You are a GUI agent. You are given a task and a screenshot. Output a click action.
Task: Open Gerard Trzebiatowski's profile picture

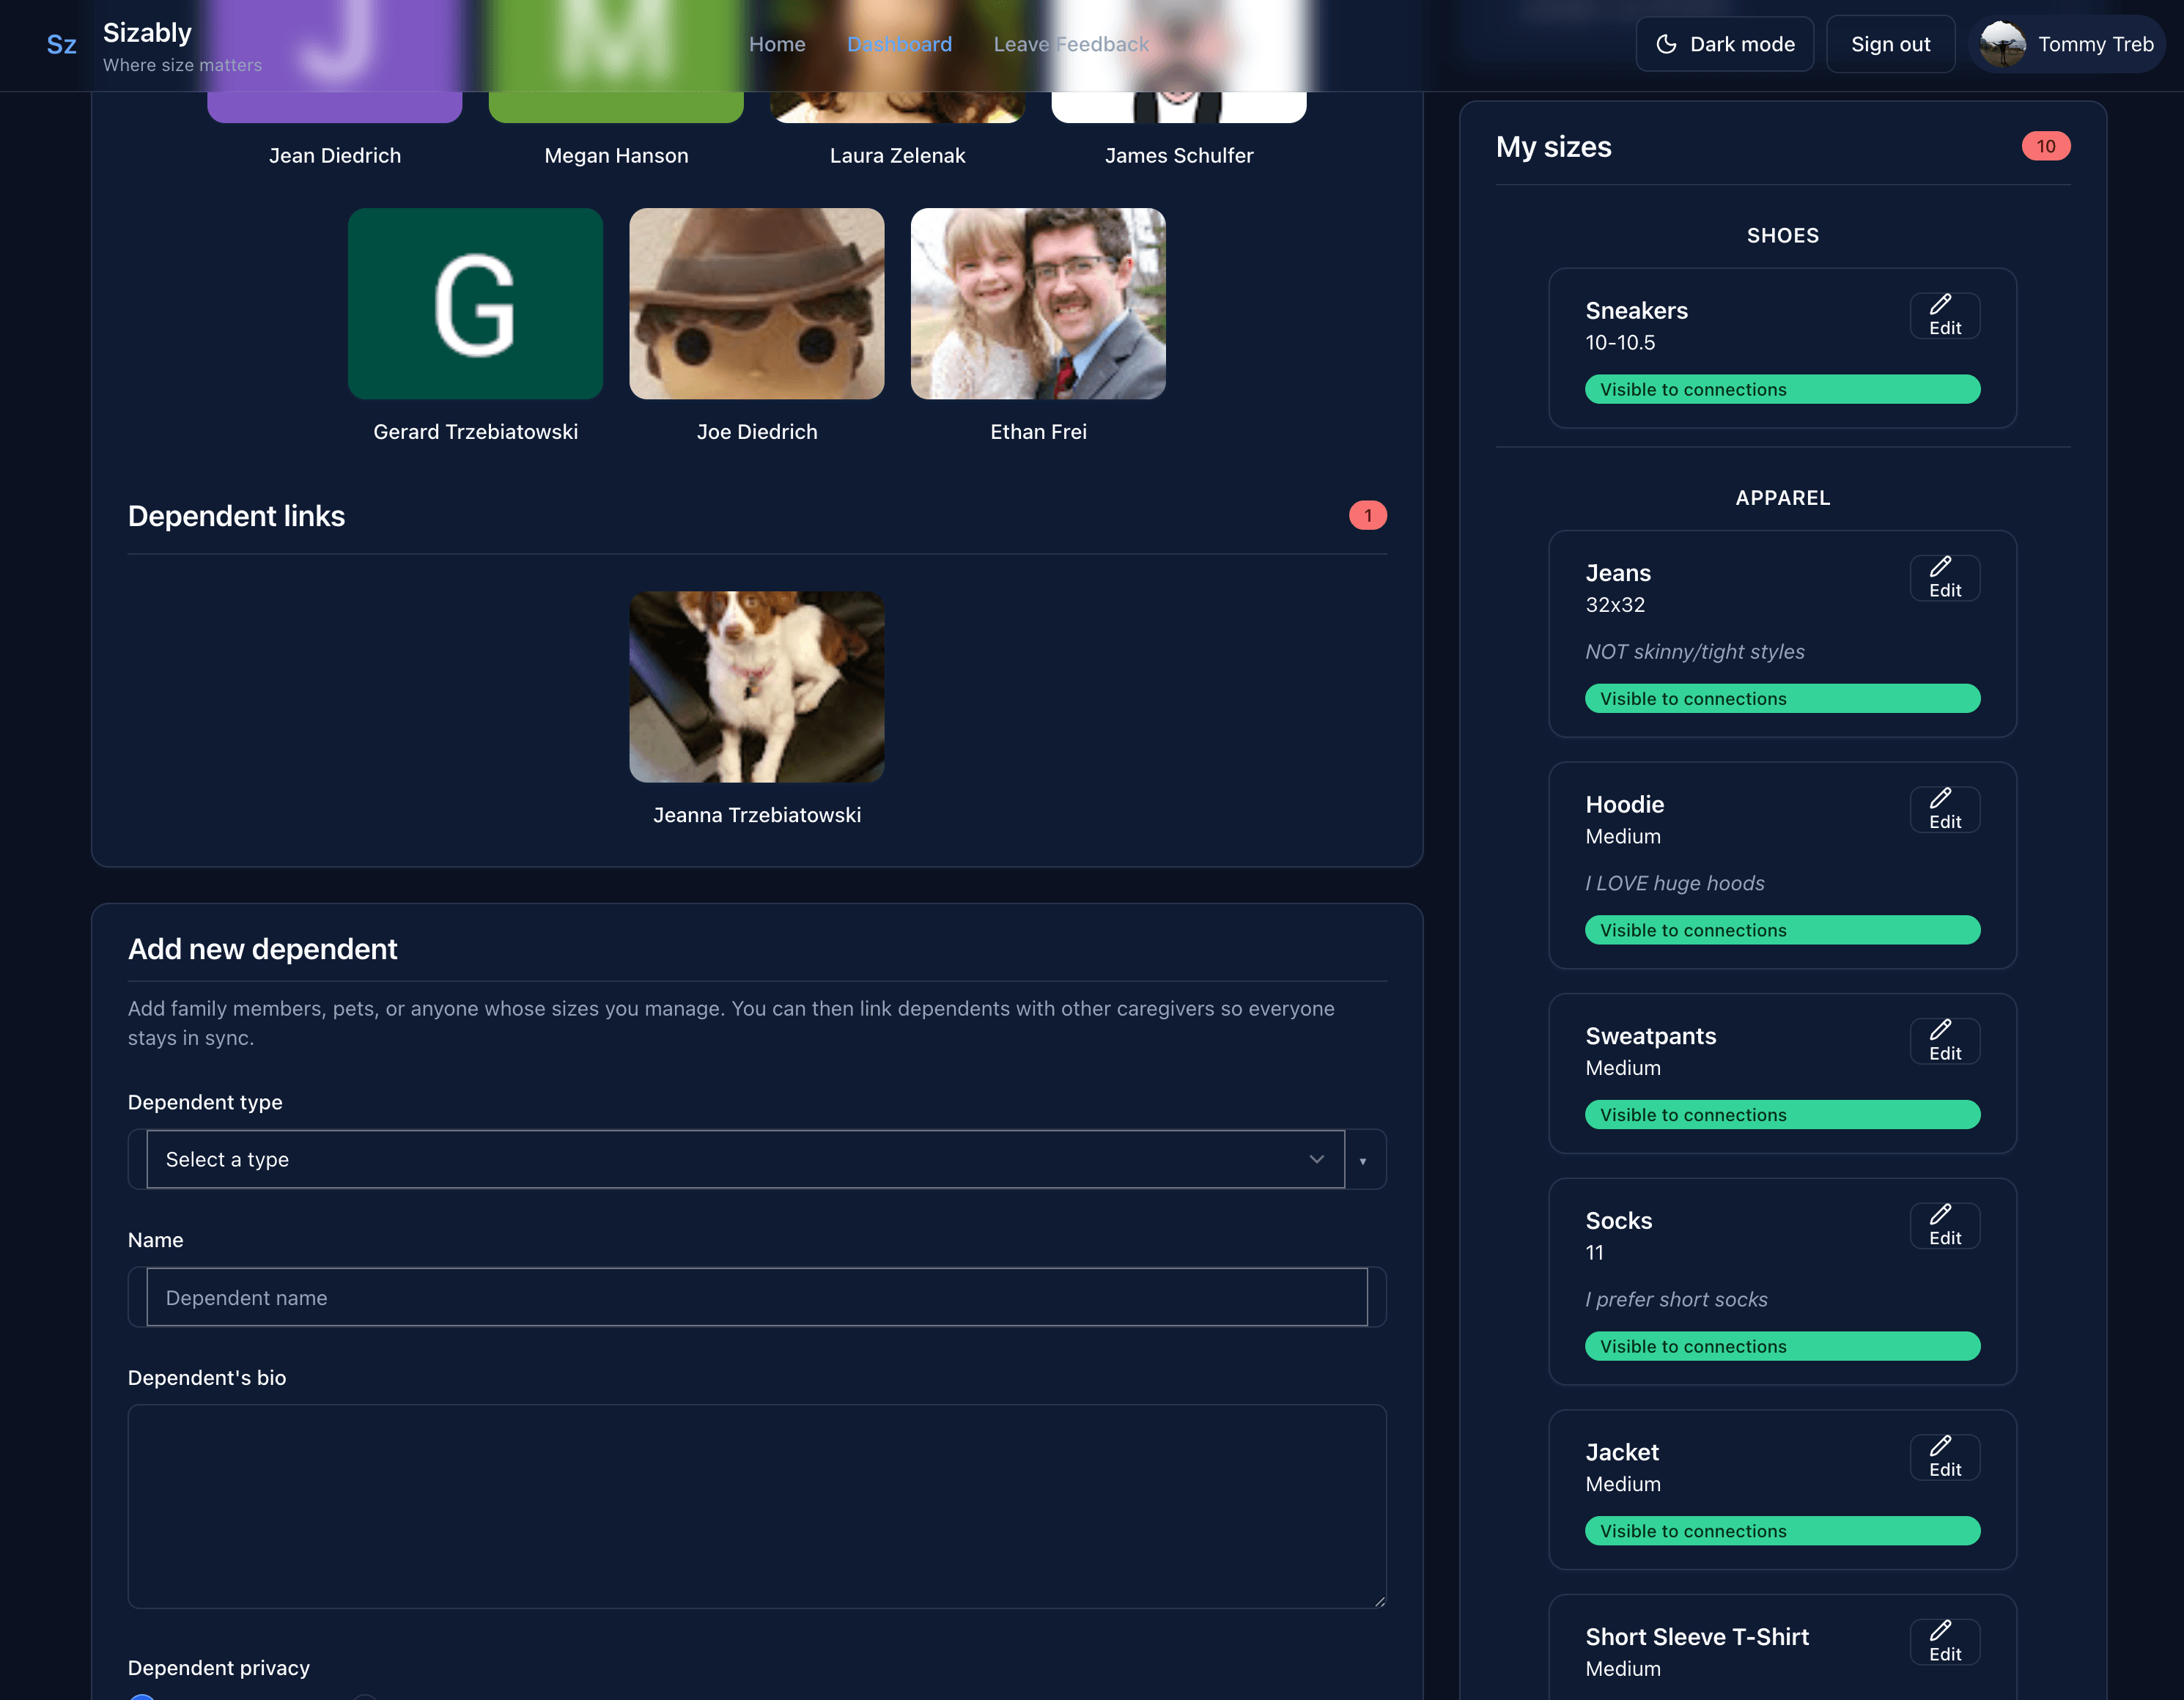click(475, 304)
